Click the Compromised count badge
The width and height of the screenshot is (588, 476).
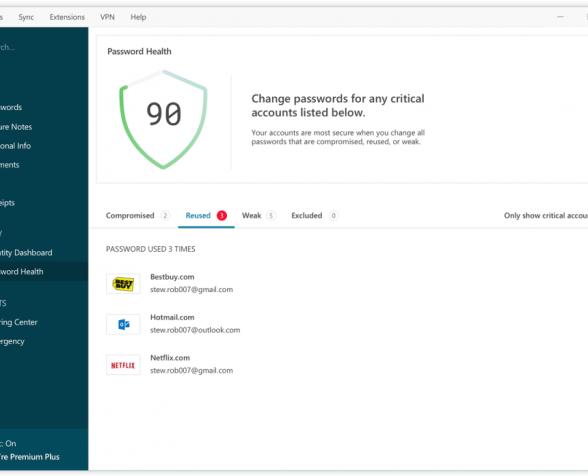tap(165, 216)
